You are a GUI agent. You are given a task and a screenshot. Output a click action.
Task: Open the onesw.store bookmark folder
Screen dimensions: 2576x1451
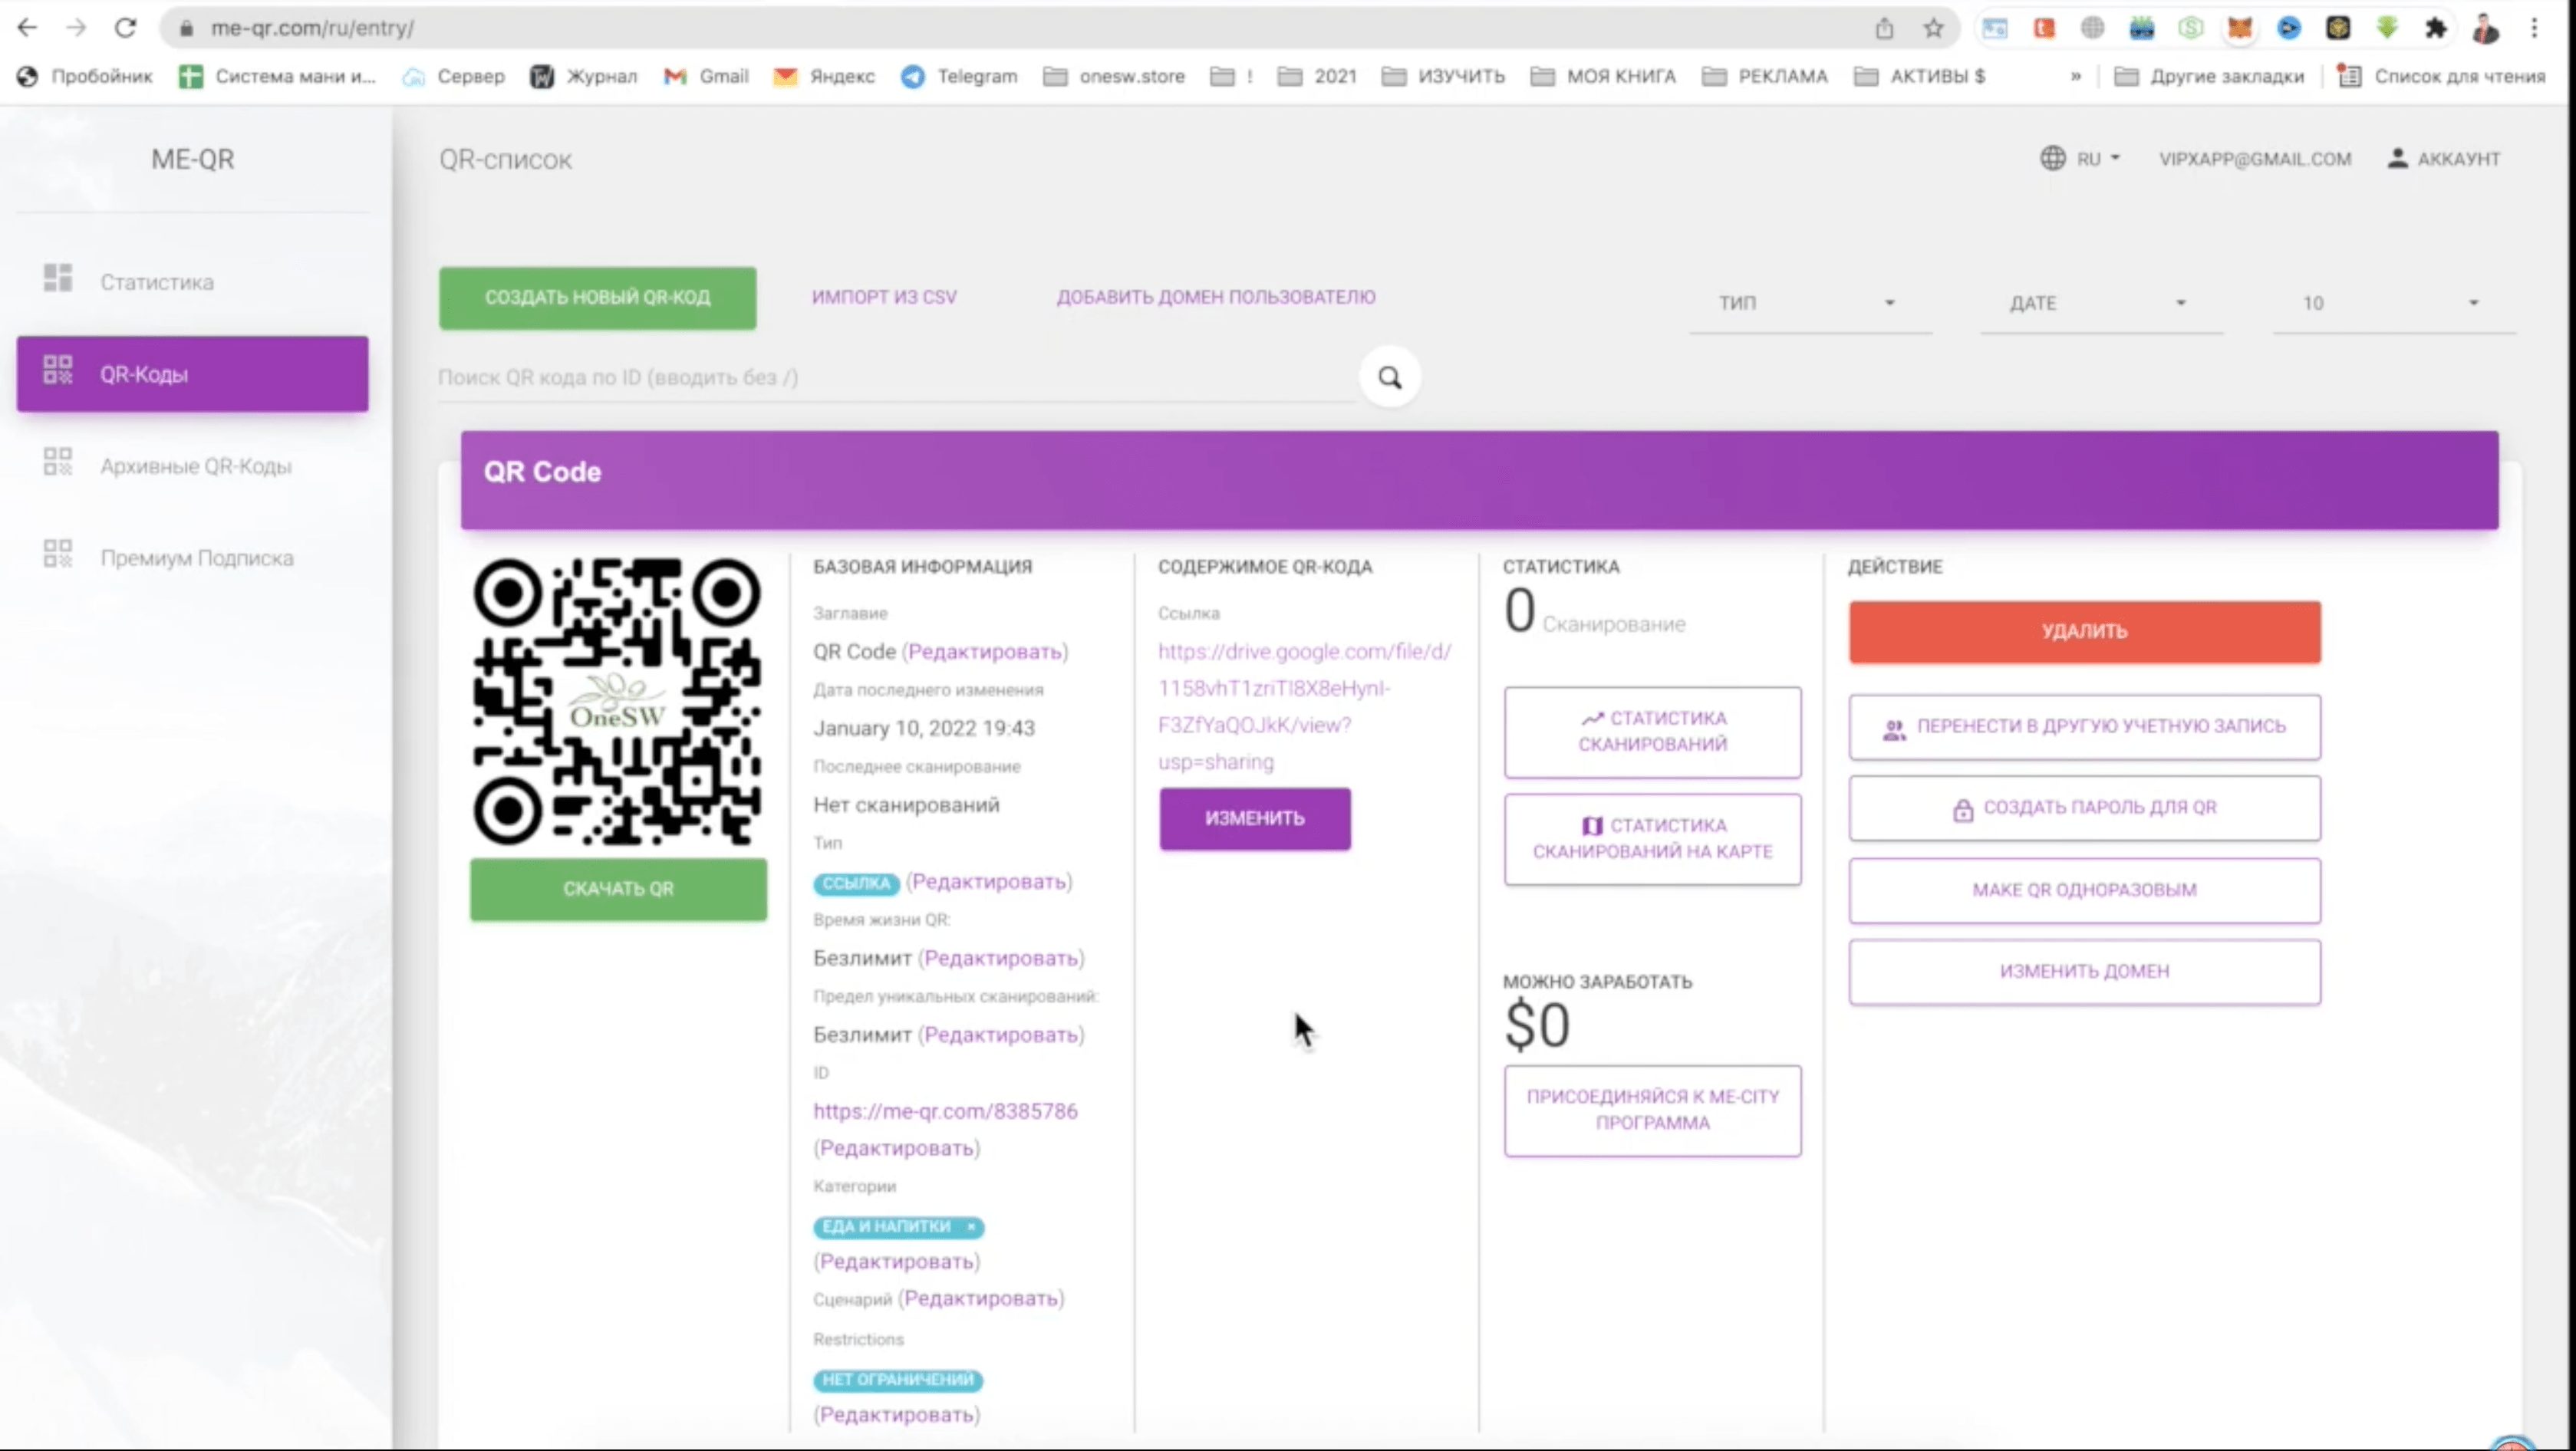tap(1114, 76)
